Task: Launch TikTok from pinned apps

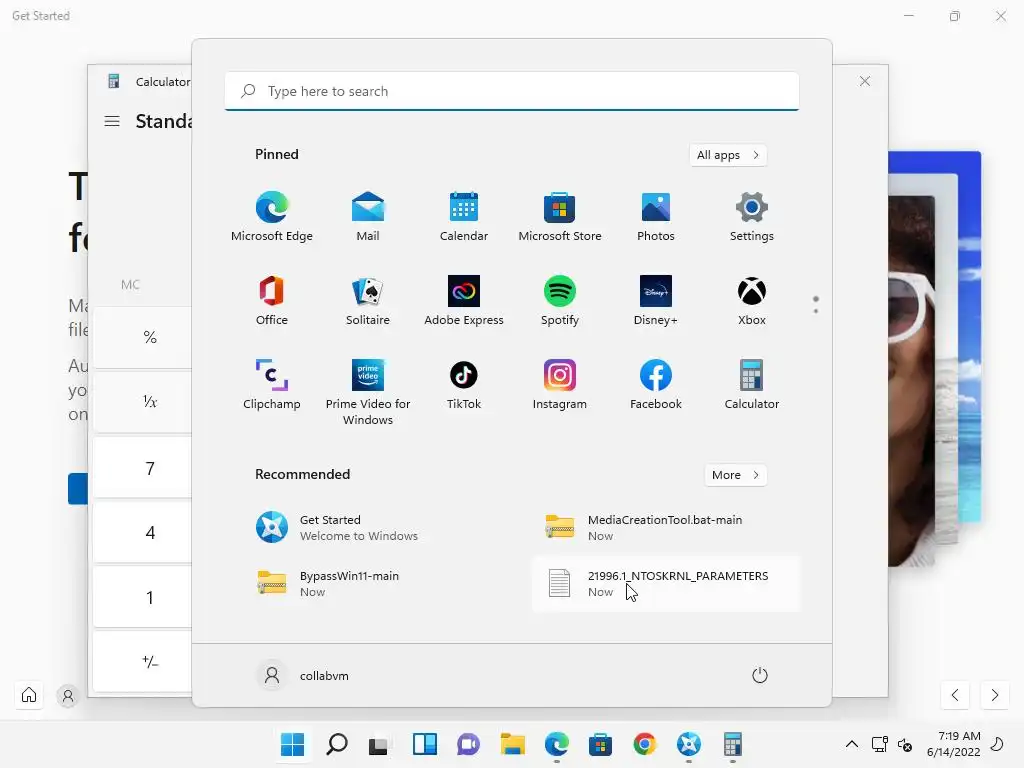Action: click(464, 385)
